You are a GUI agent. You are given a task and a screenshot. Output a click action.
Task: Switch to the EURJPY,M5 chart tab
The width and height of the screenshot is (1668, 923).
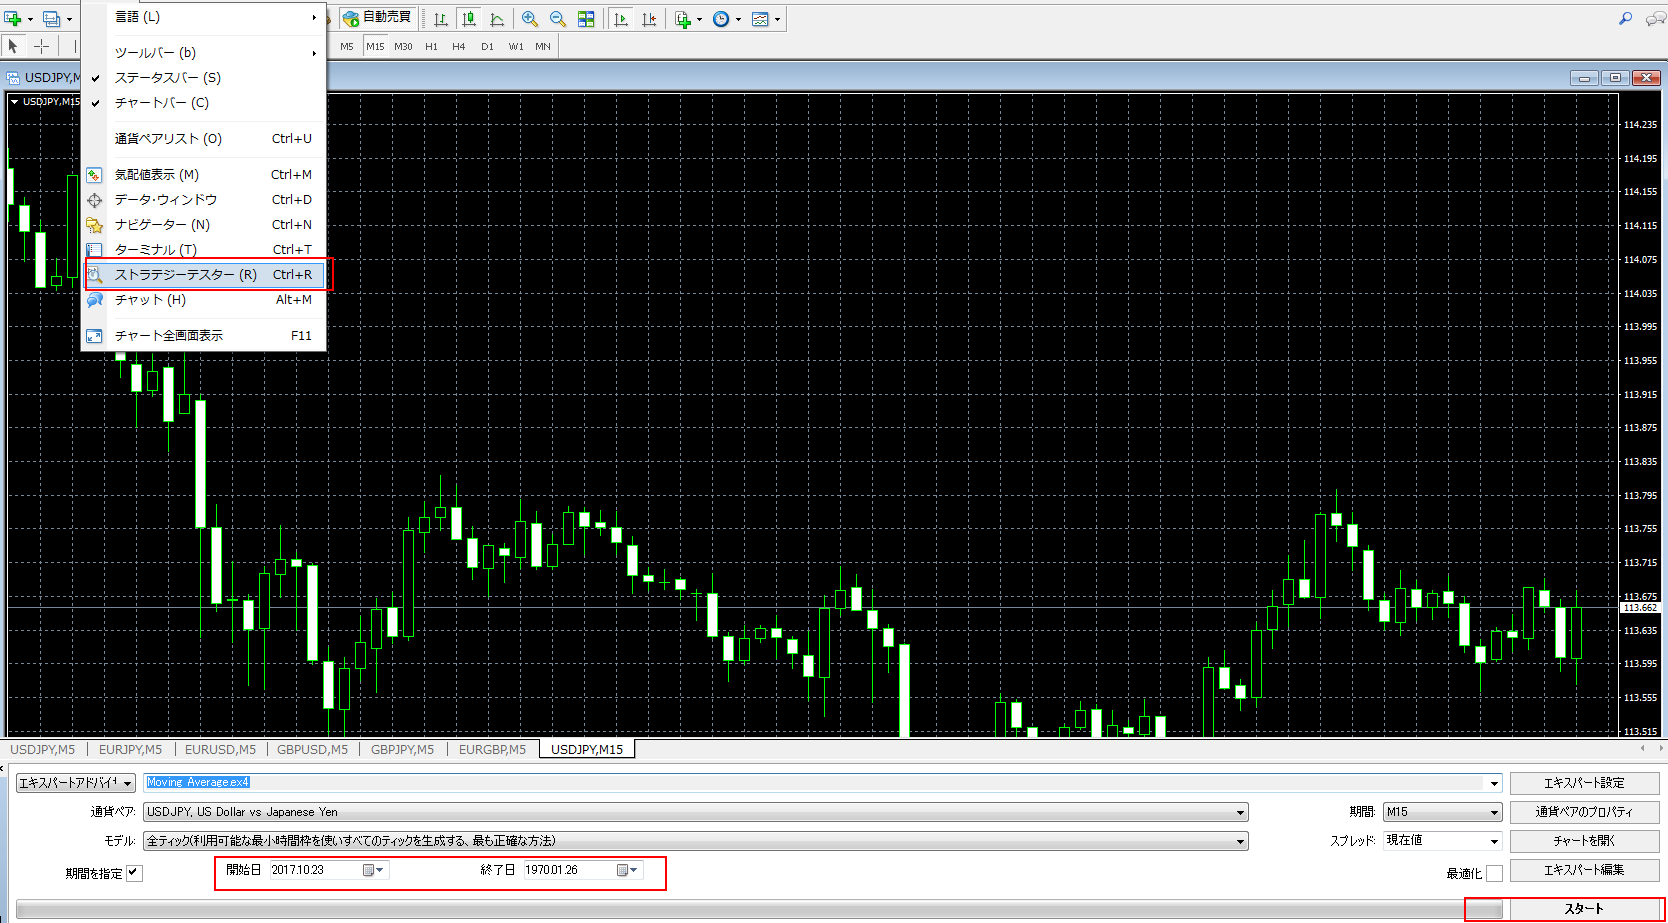coord(130,749)
